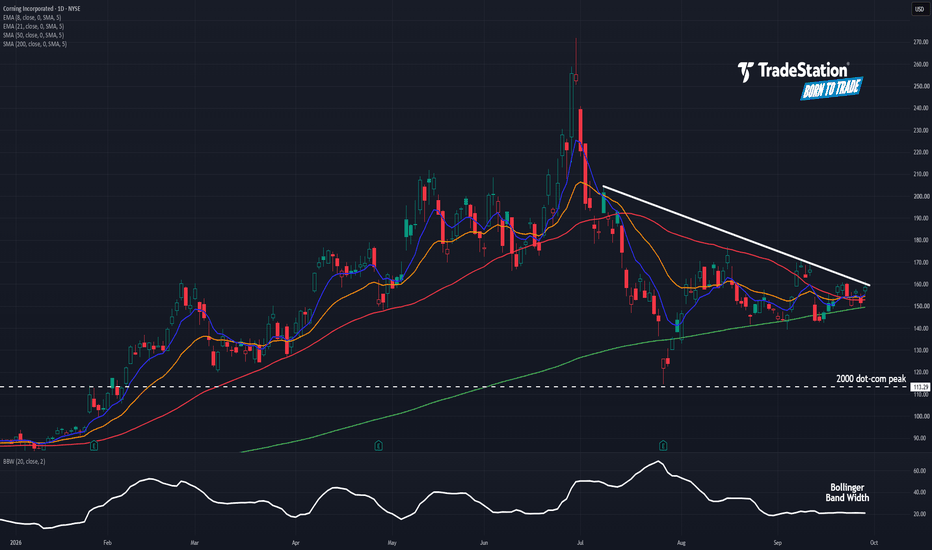This screenshot has width=932, height=550.
Task: Click the 20.00 BBW axis label
Action: pos(920,514)
